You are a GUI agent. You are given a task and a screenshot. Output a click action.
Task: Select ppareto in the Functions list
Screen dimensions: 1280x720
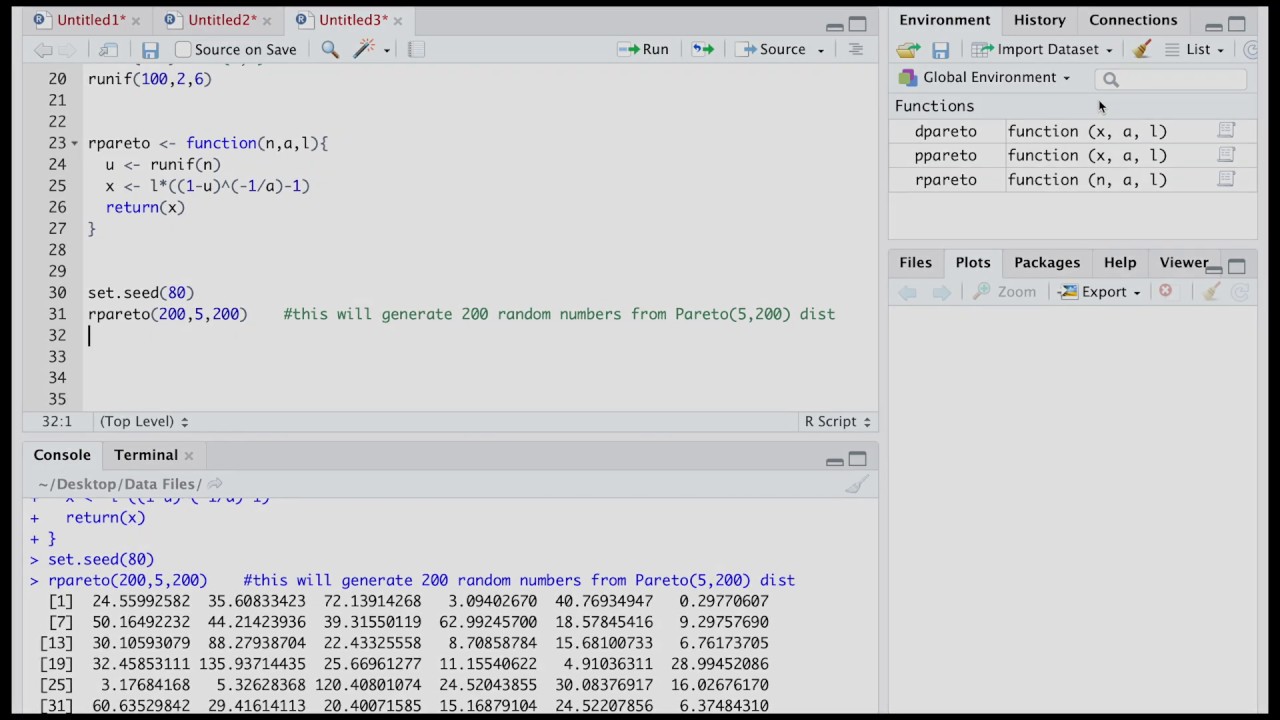point(945,156)
